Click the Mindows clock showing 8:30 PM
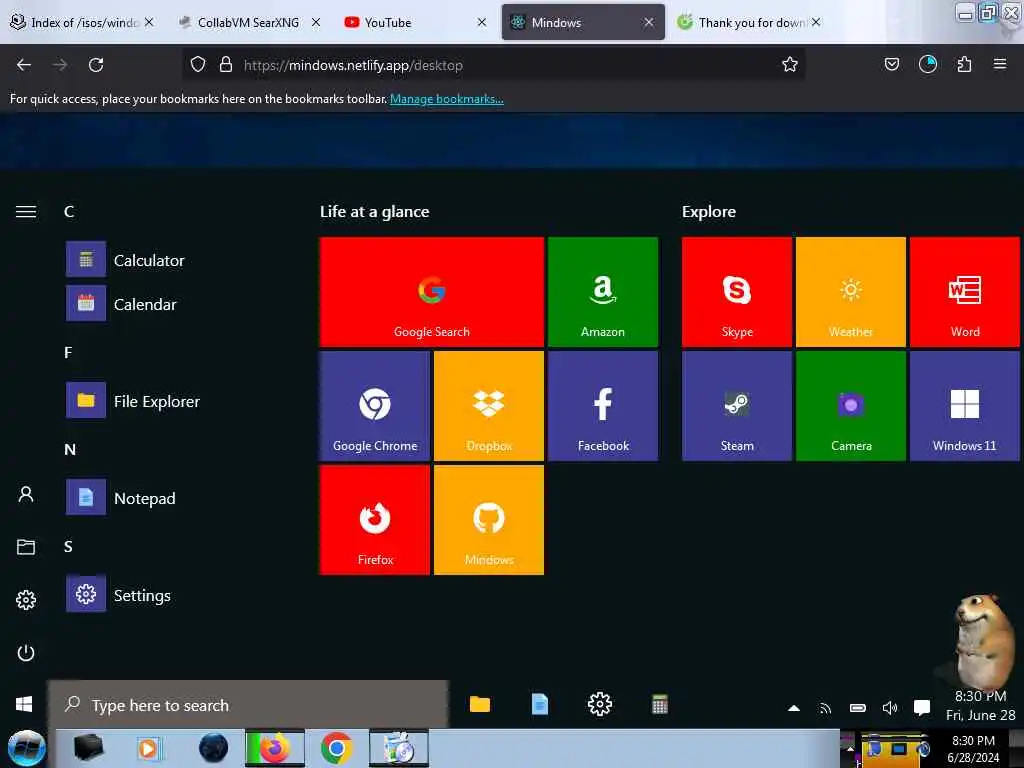 (980, 705)
